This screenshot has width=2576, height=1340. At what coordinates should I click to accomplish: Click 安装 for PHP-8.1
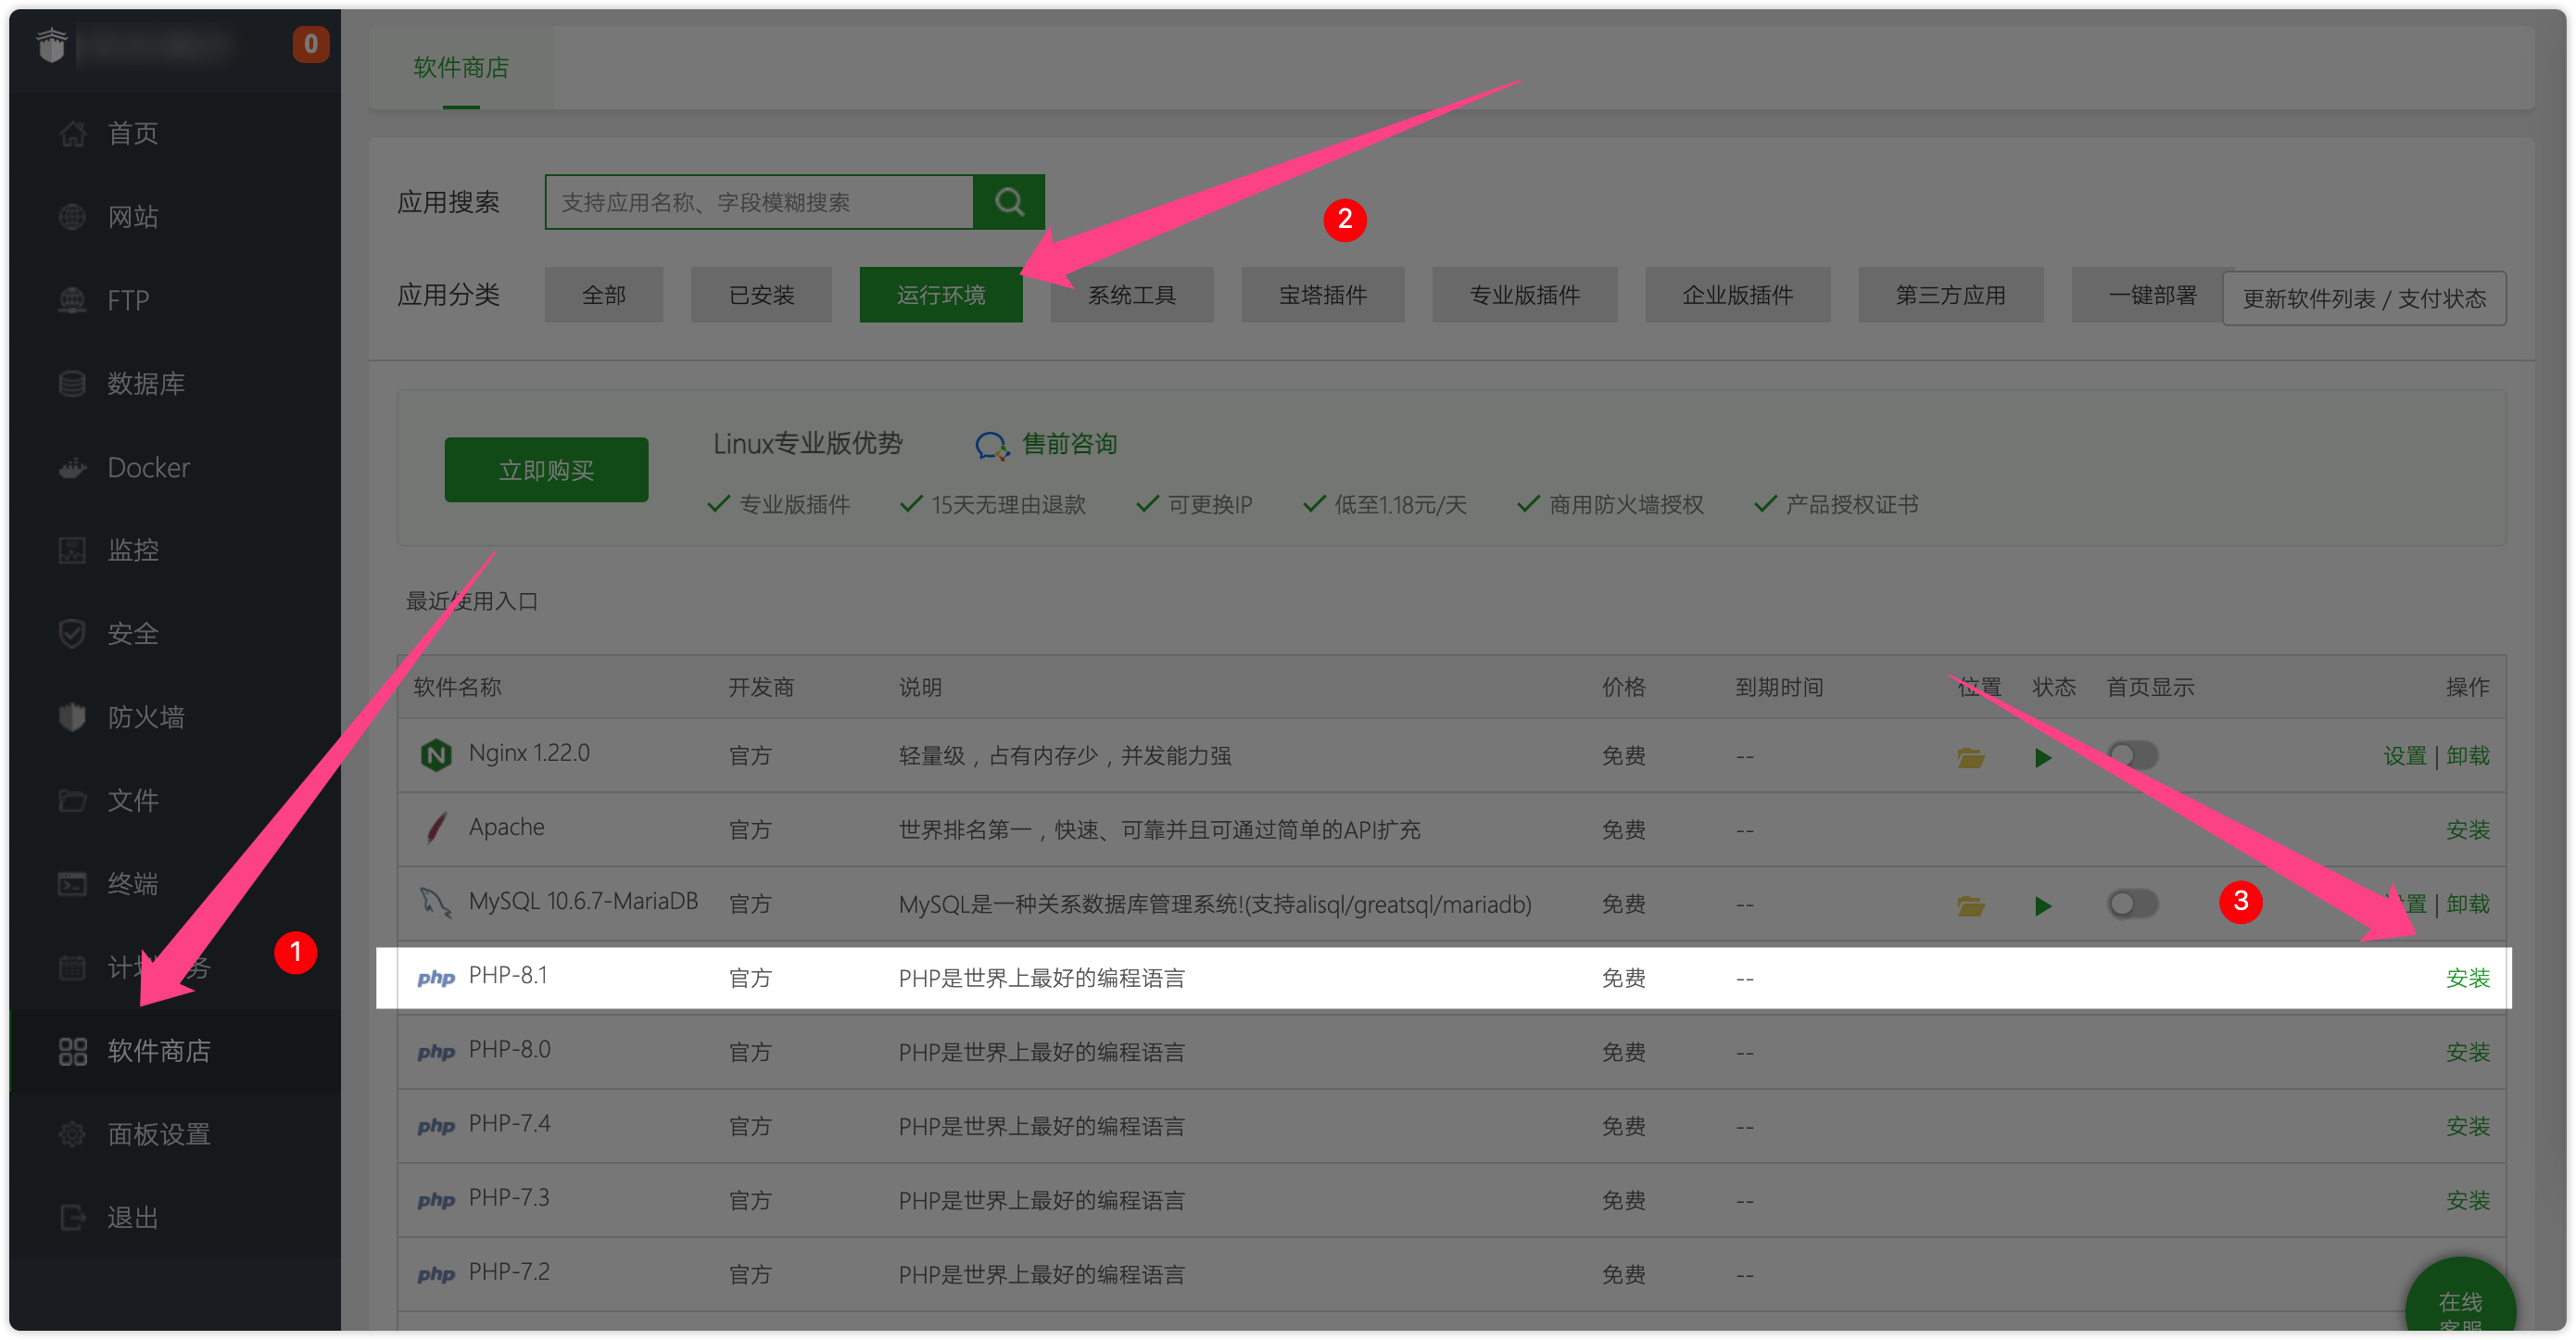[x=2468, y=978]
